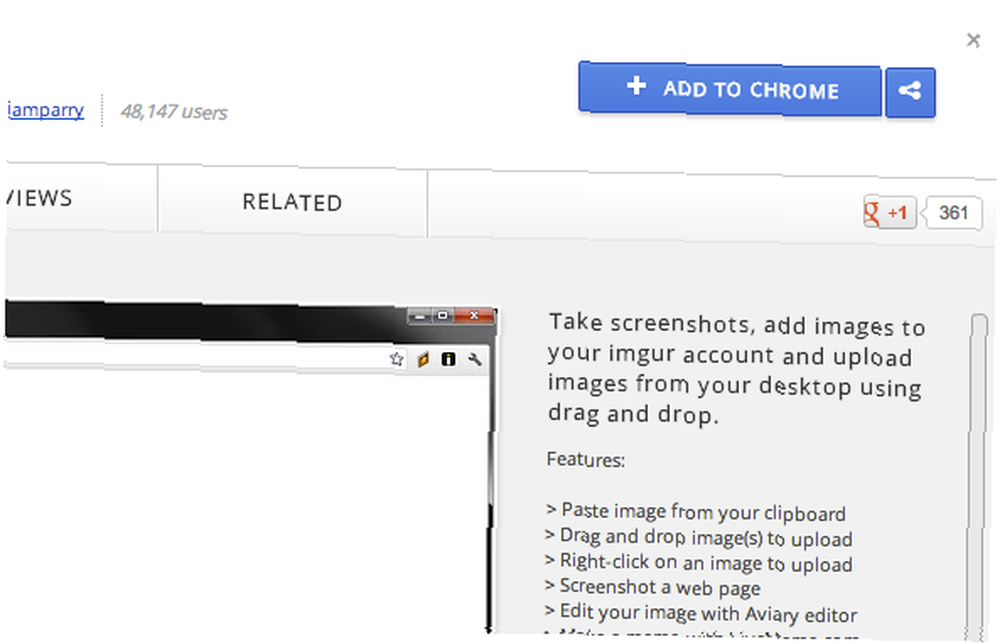Click the 361 plus-one count bubble
The image size is (1000, 644).
tap(953, 212)
